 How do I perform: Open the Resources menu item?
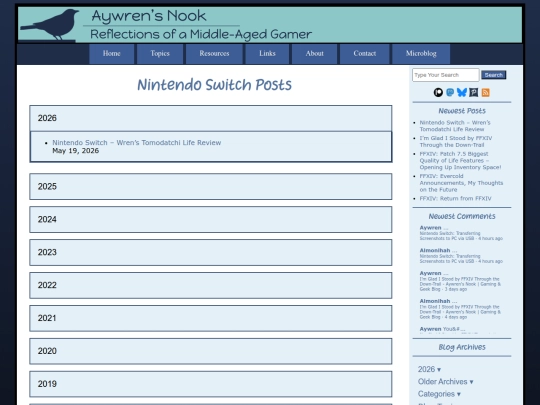pos(214,54)
